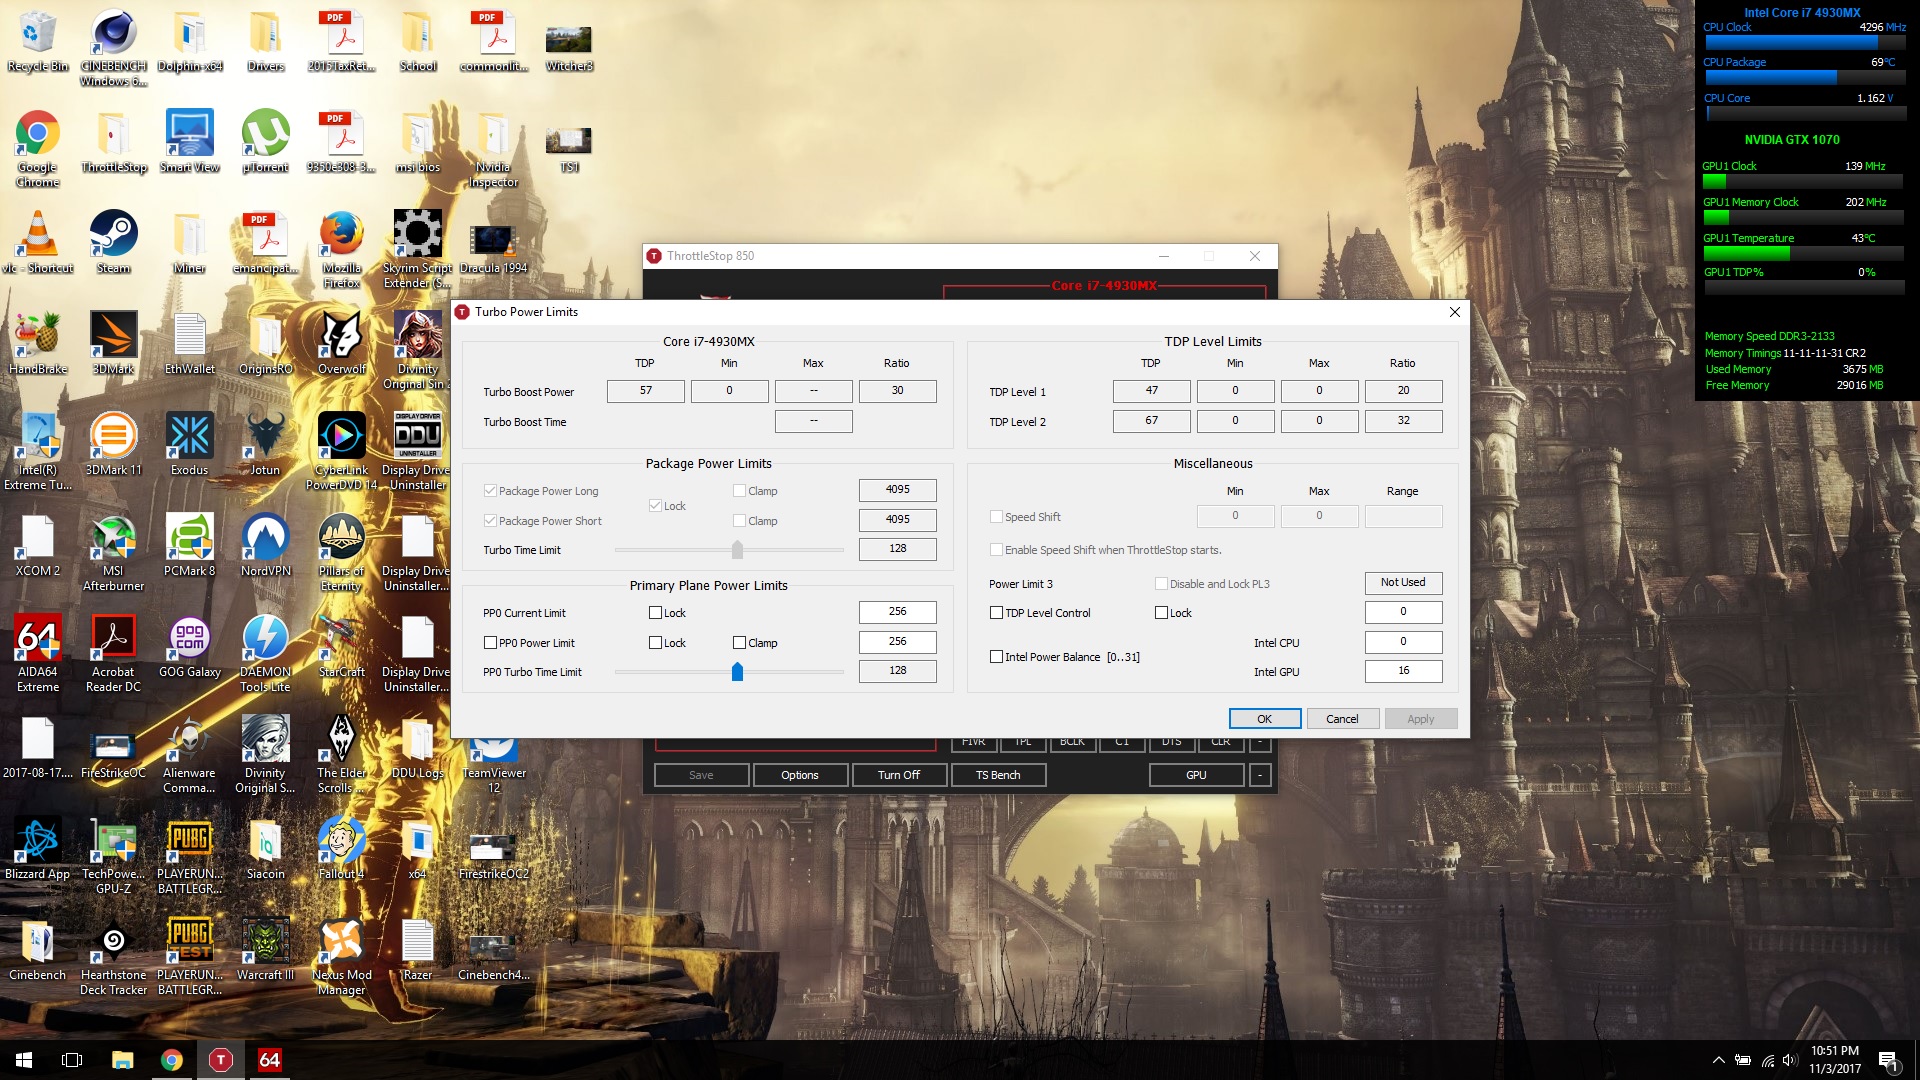Switch to ThrottleStop in the taskbar
The width and height of the screenshot is (1920, 1080).
tap(220, 1060)
